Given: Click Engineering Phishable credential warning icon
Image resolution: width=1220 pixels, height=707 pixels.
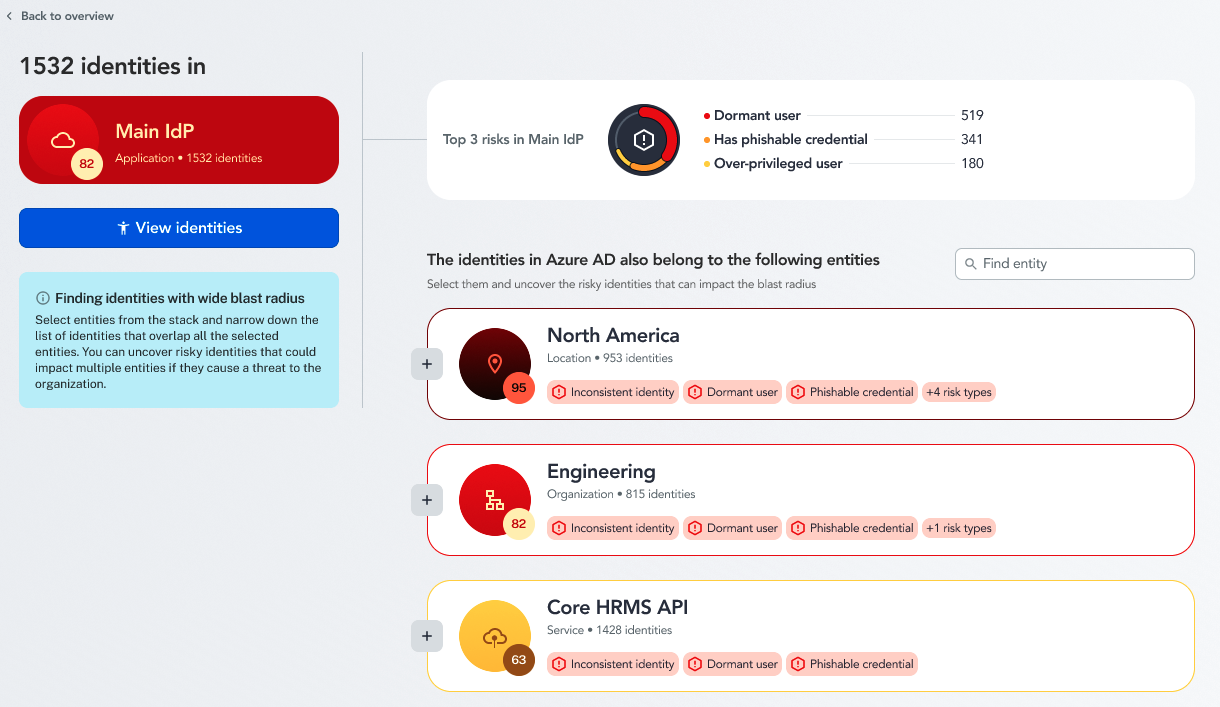Looking at the screenshot, I should (798, 528).
